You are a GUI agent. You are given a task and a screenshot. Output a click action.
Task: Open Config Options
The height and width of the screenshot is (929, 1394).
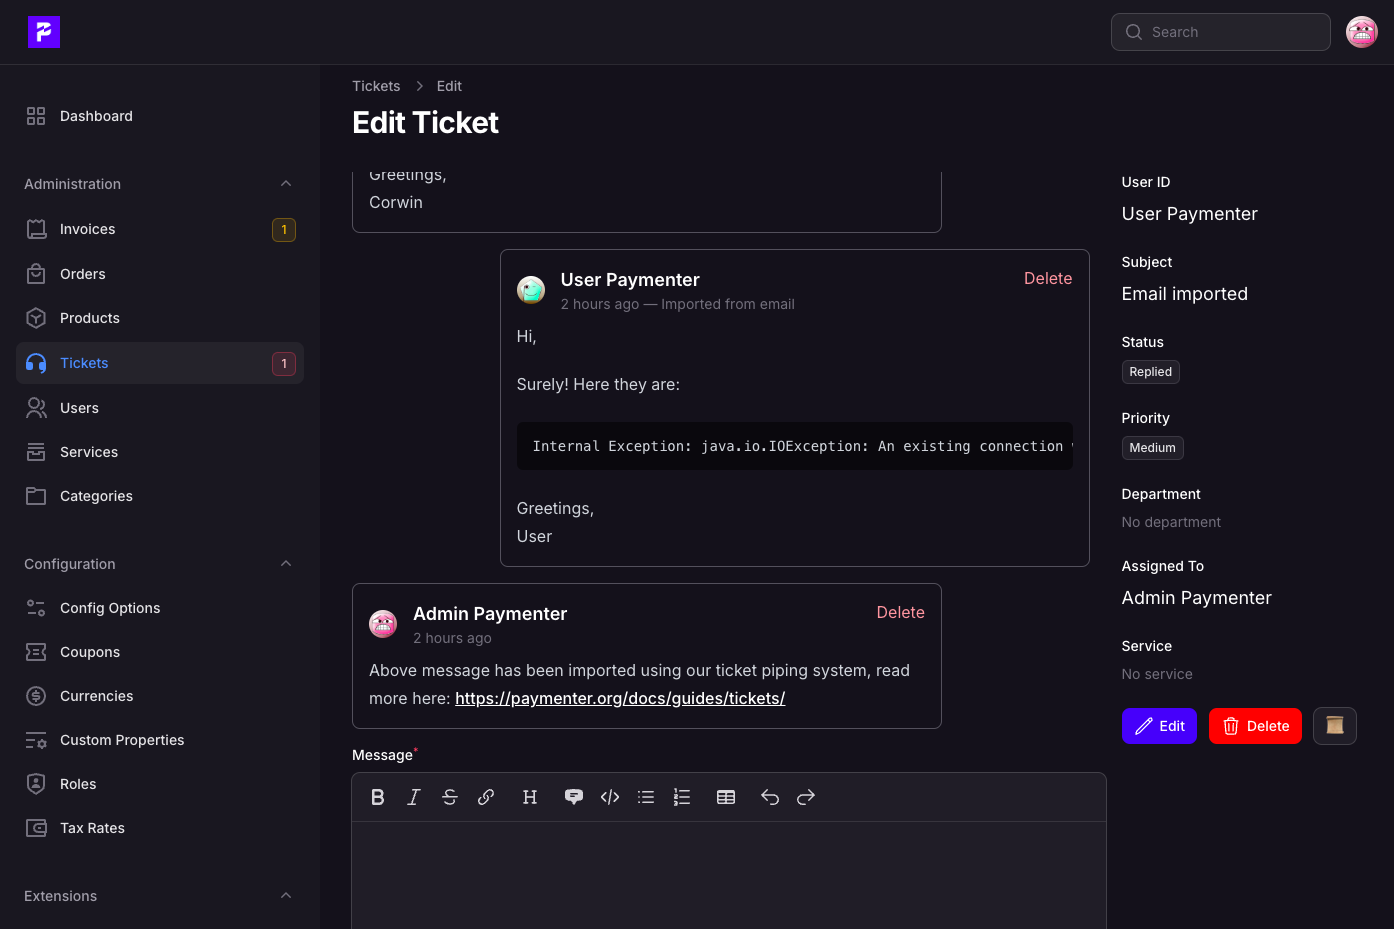[x=160, y=608]
